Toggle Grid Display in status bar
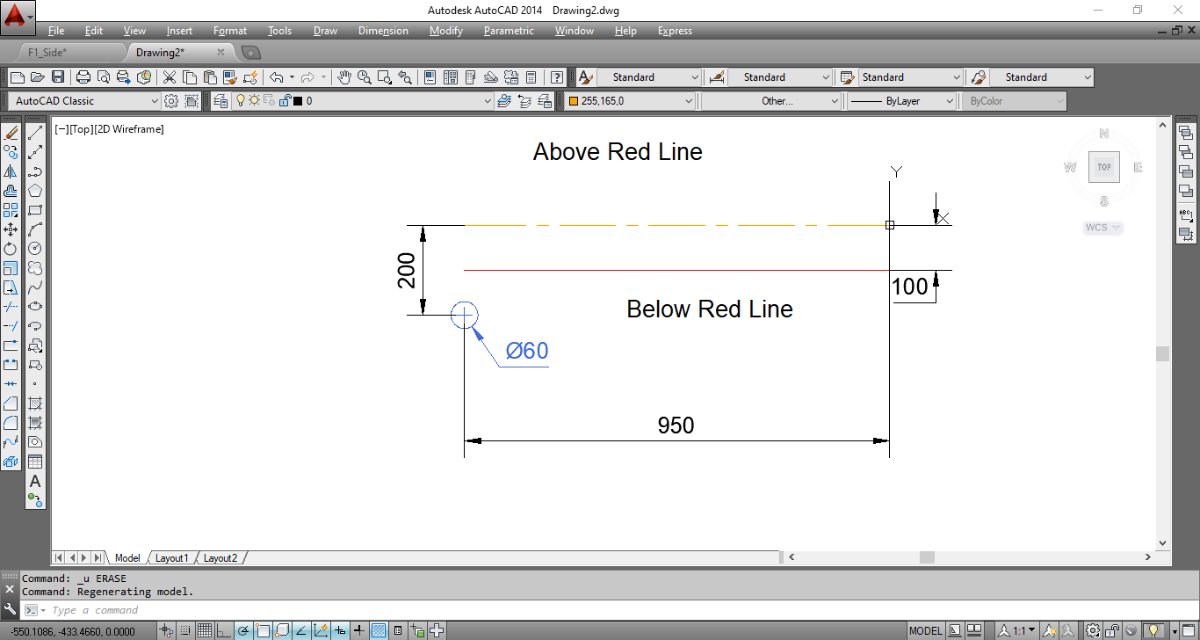The image size is (1200, 640). (204, 630)
